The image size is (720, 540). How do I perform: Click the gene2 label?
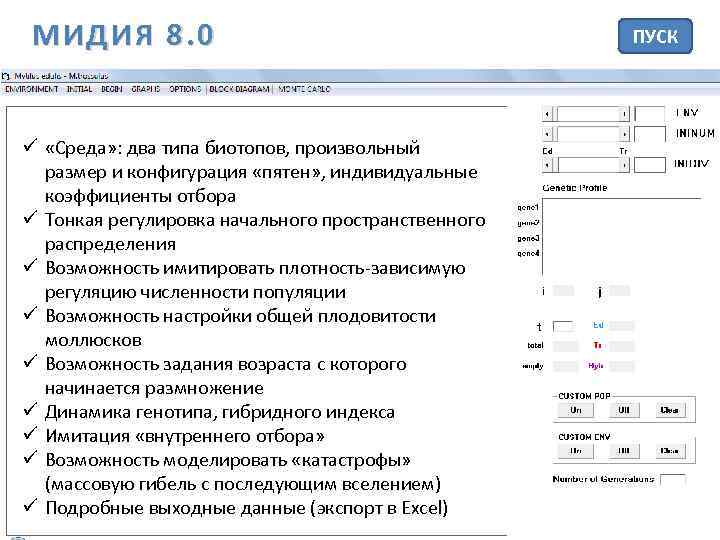[x=528, y=223]
